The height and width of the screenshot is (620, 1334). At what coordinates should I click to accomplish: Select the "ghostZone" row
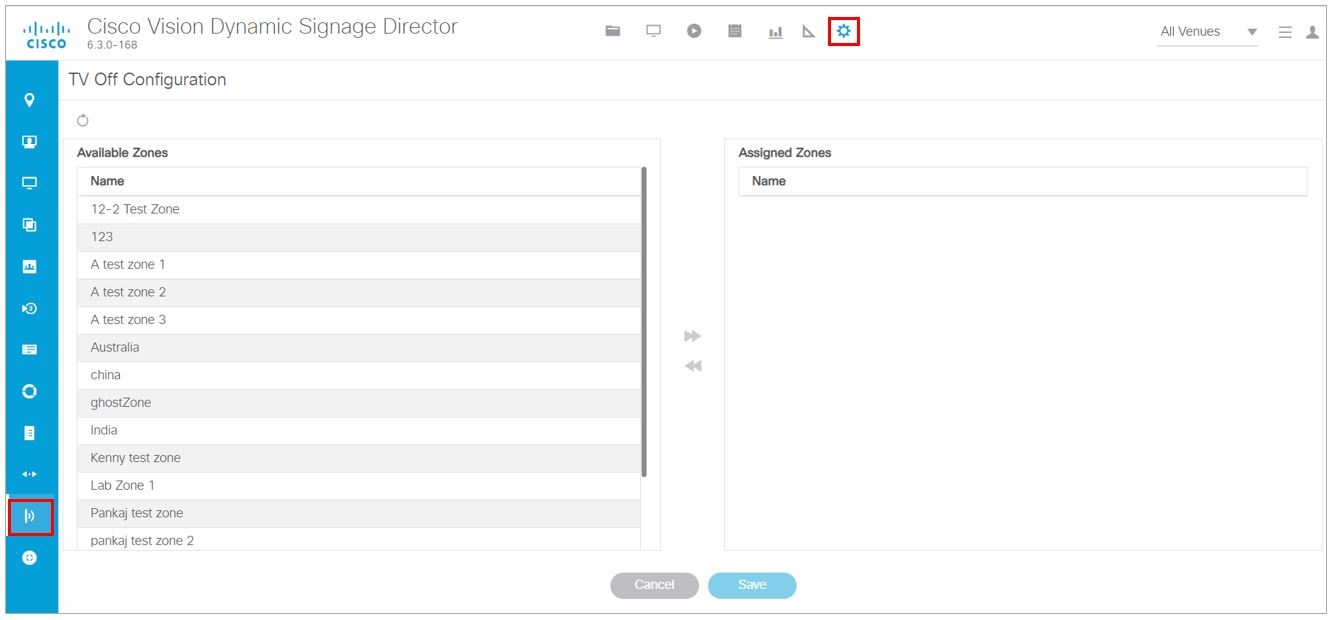coord(359,403)
